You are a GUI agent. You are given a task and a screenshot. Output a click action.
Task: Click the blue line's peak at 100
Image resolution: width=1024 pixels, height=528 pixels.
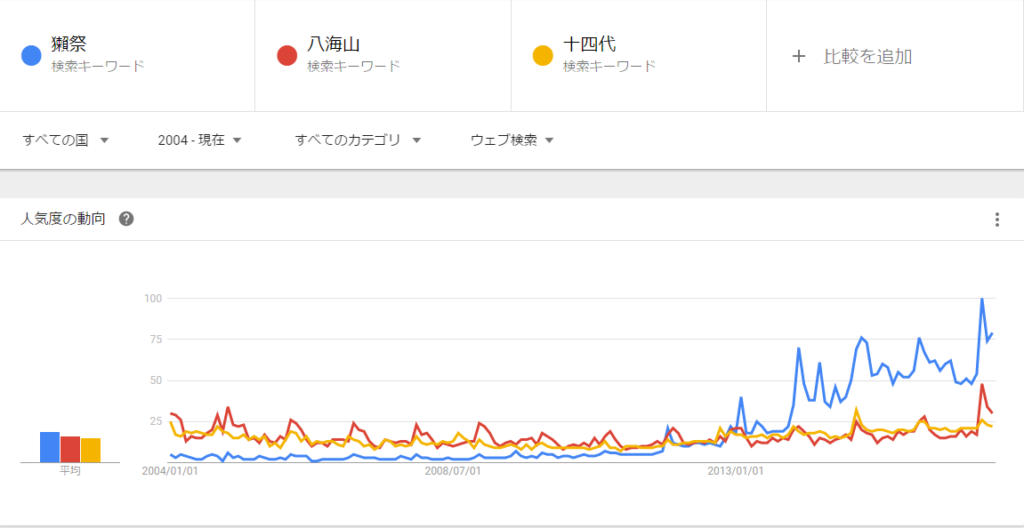(982, 299)
